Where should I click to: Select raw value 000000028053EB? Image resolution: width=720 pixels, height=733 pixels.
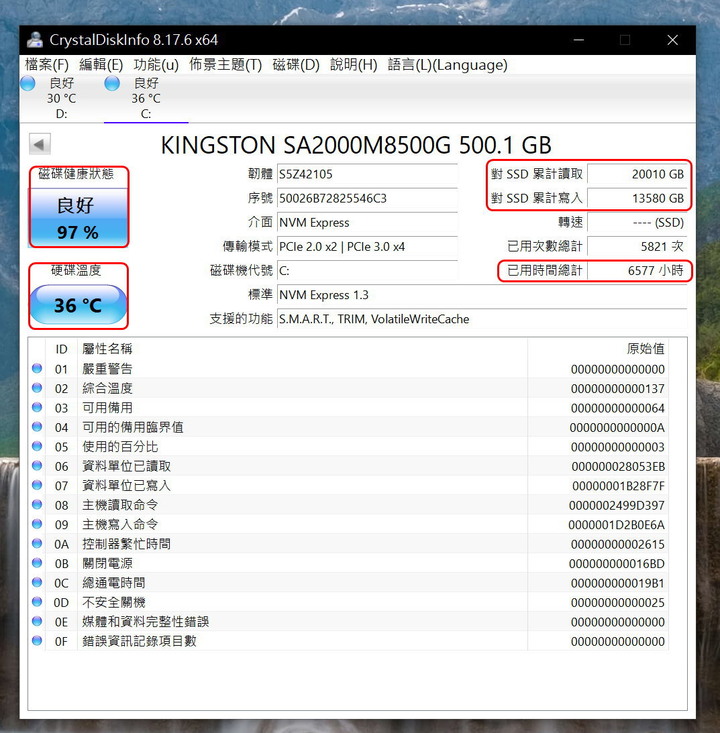618,467
